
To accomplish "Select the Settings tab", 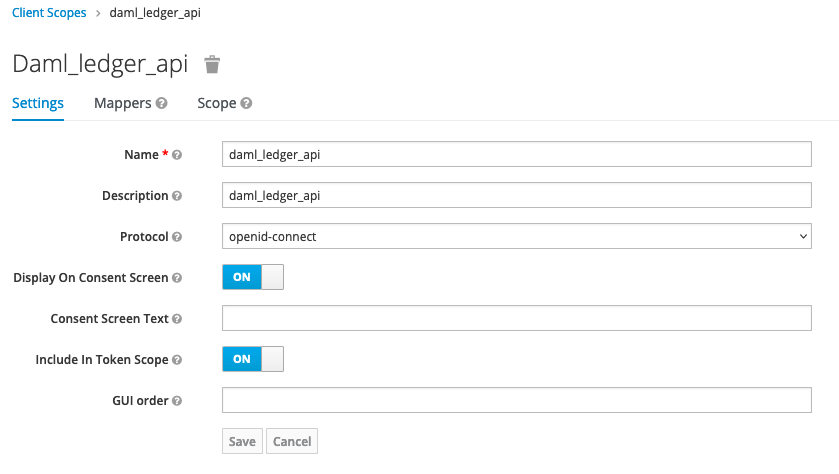I will [38, 103].
